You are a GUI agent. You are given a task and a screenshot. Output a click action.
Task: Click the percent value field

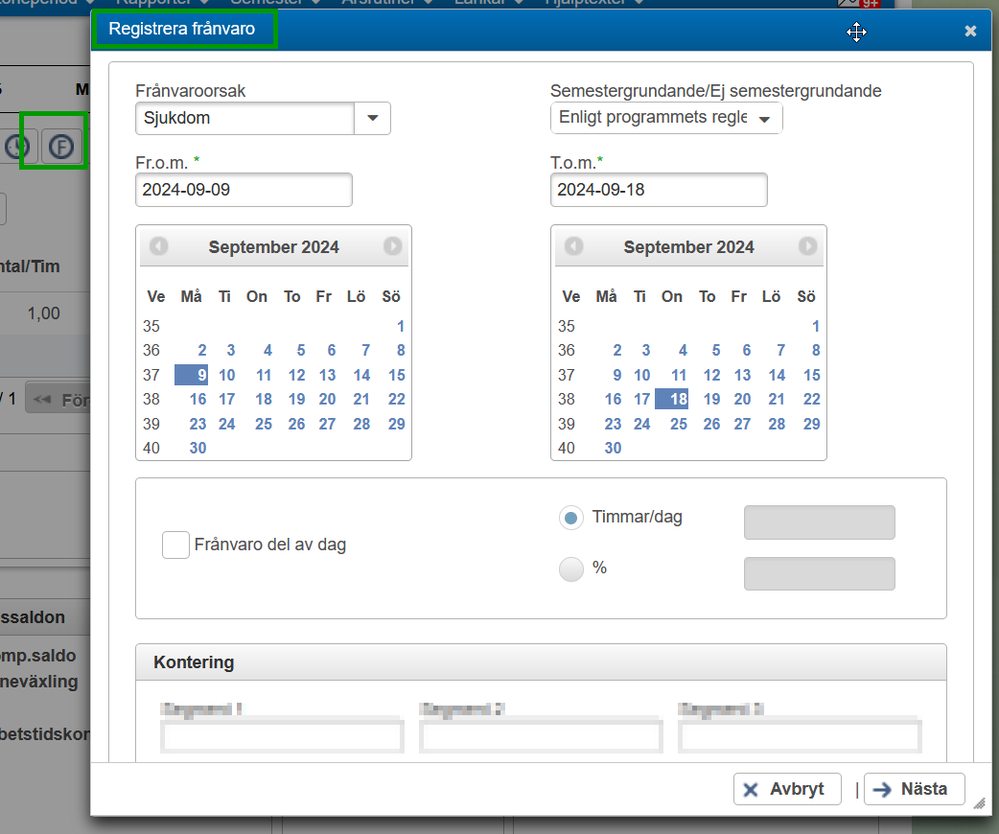click(819, 573)
